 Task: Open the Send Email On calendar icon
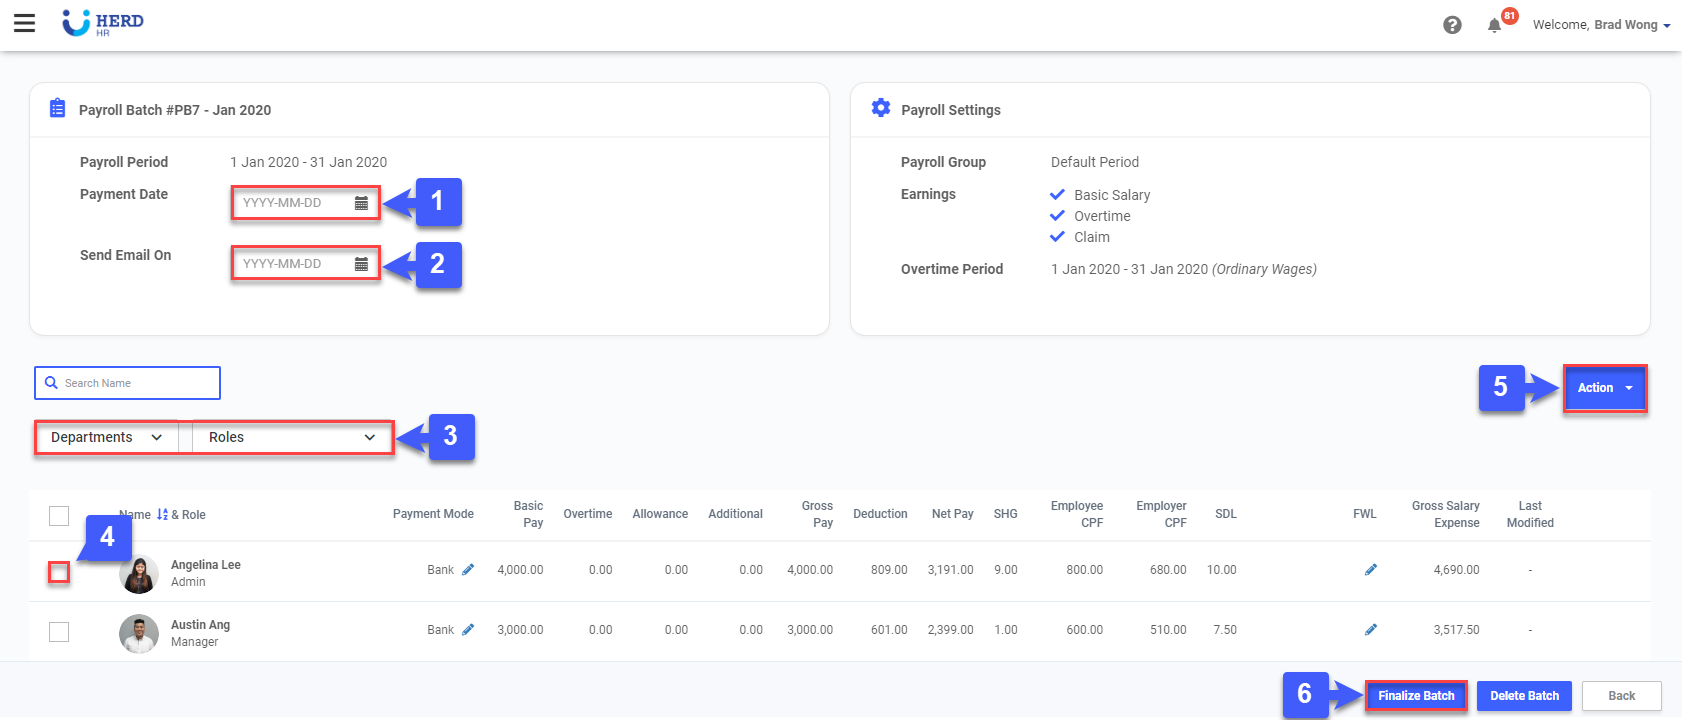tap(361, 264)
